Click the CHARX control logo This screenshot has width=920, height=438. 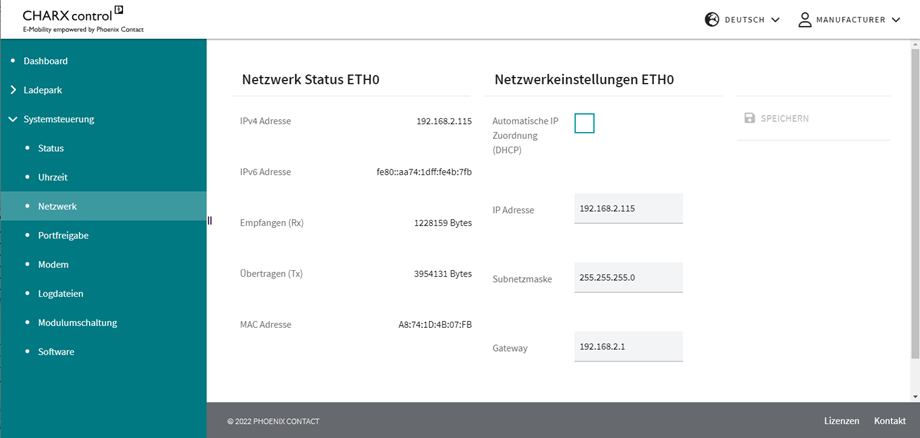[83, 20]
